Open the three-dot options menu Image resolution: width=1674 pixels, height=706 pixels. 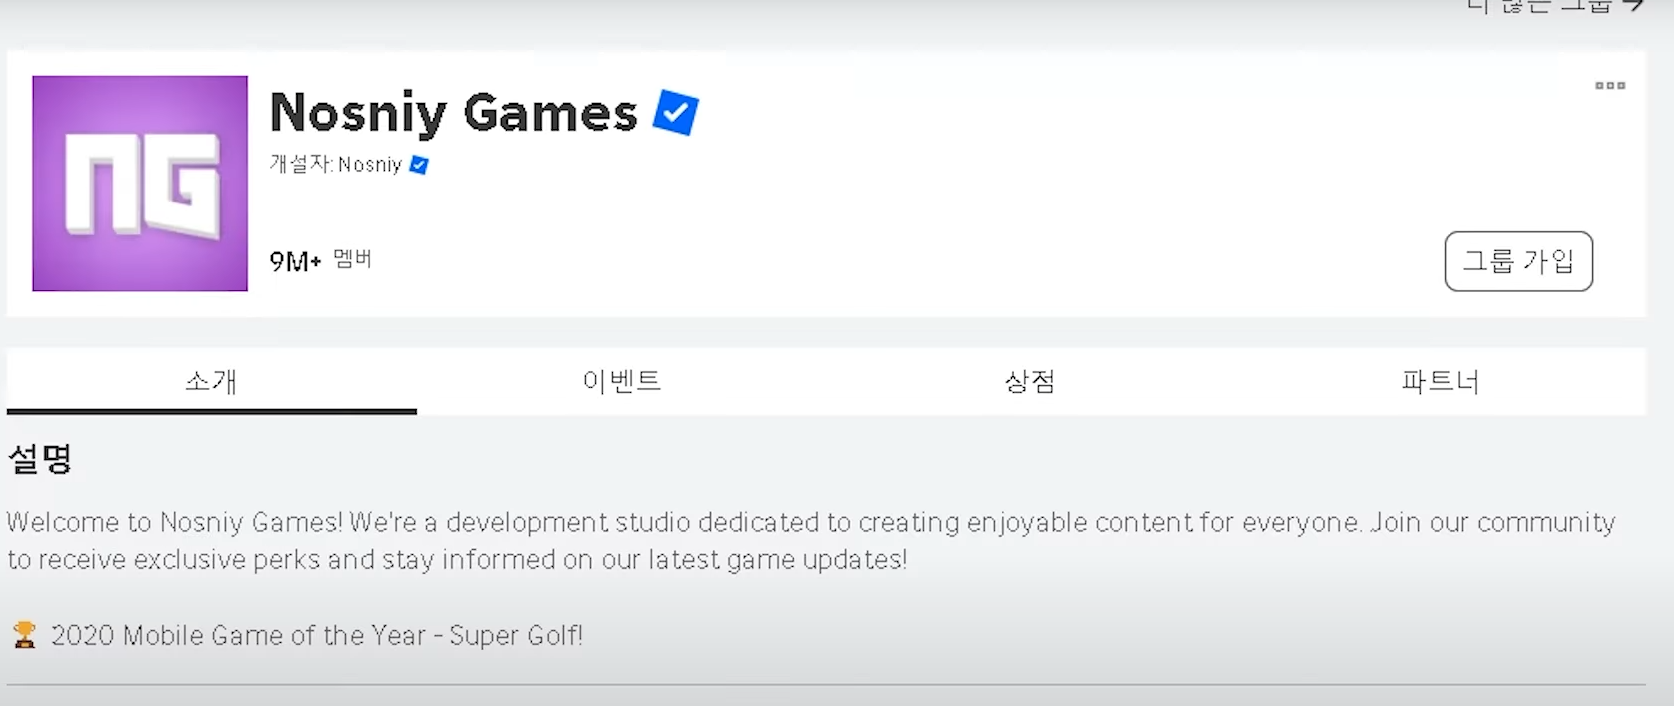1609,86
